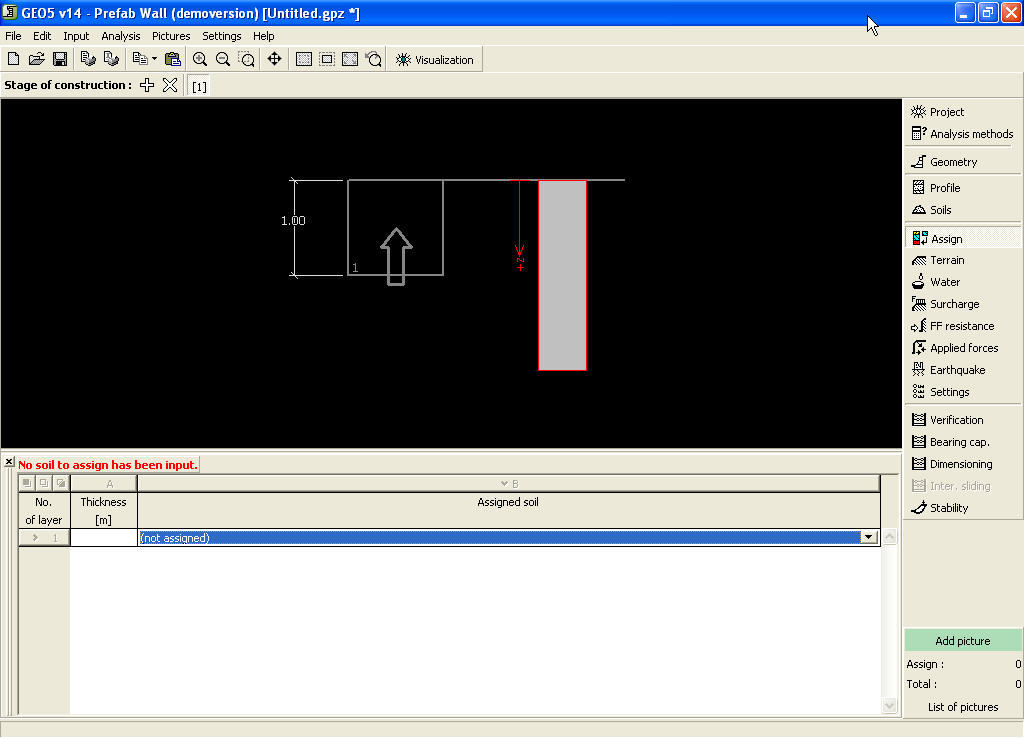Close the bottom frame with x
Screen dimensions: 1024x738
pyautogui.click(x=9, y=462)
